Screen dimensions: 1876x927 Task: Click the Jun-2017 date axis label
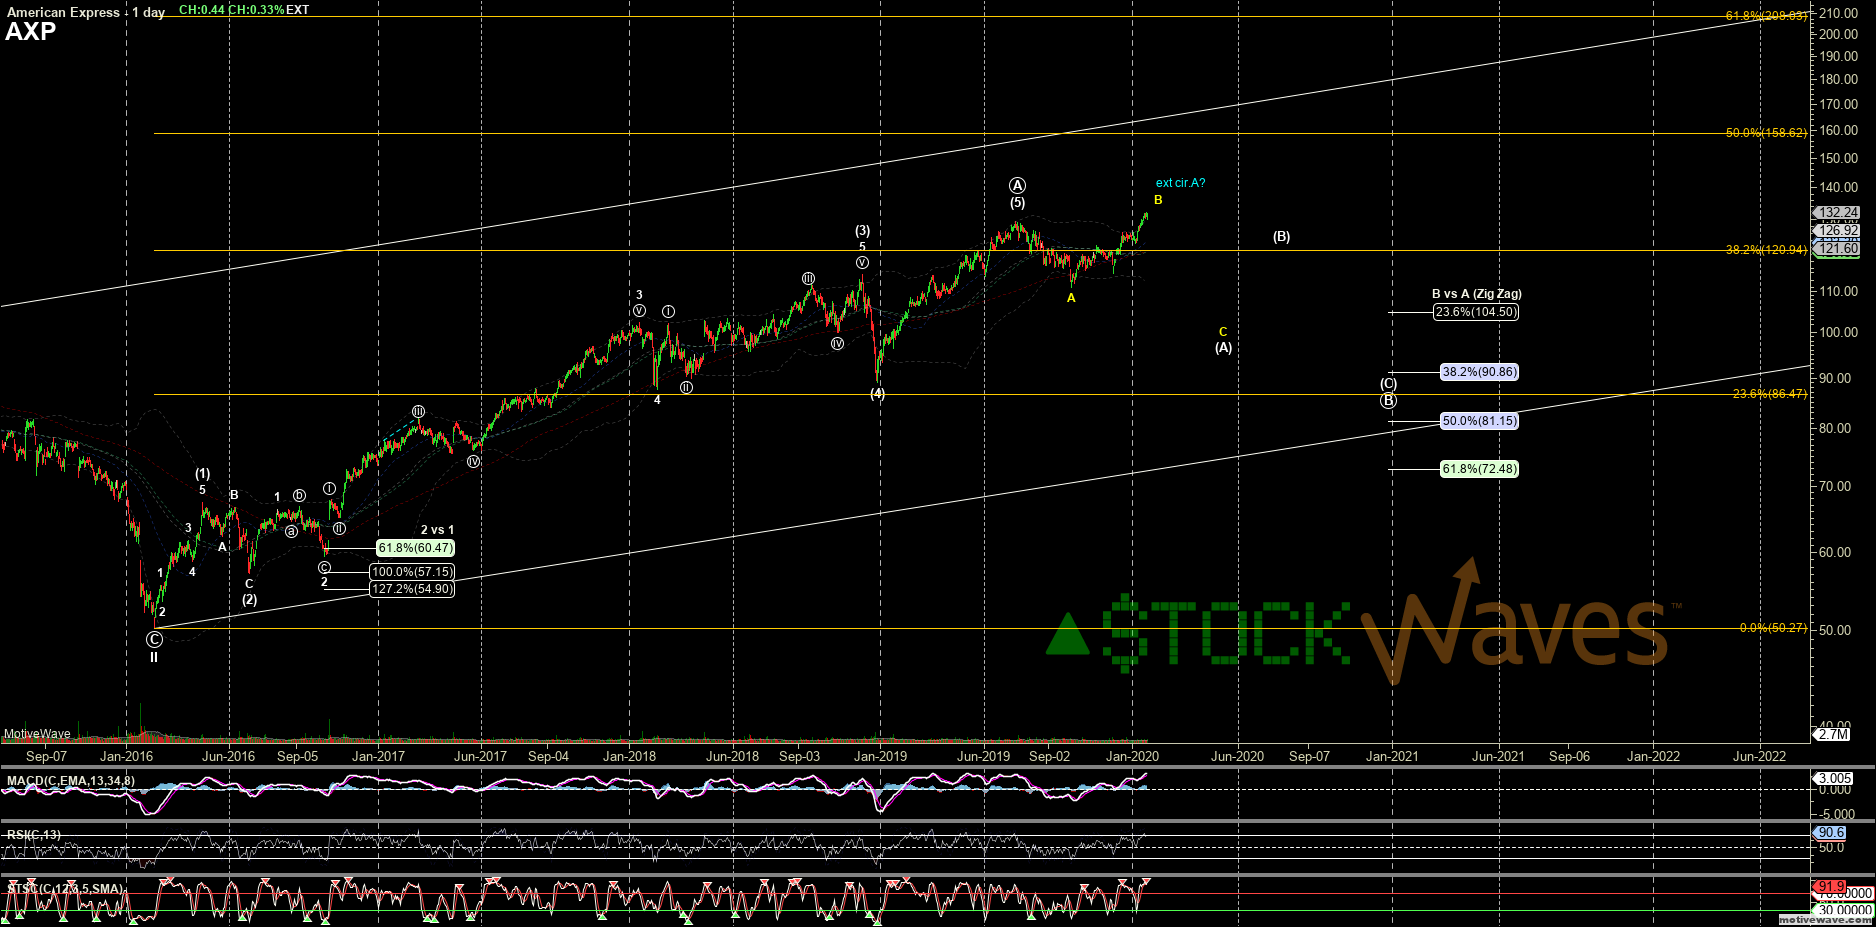(x=480, y=756)
